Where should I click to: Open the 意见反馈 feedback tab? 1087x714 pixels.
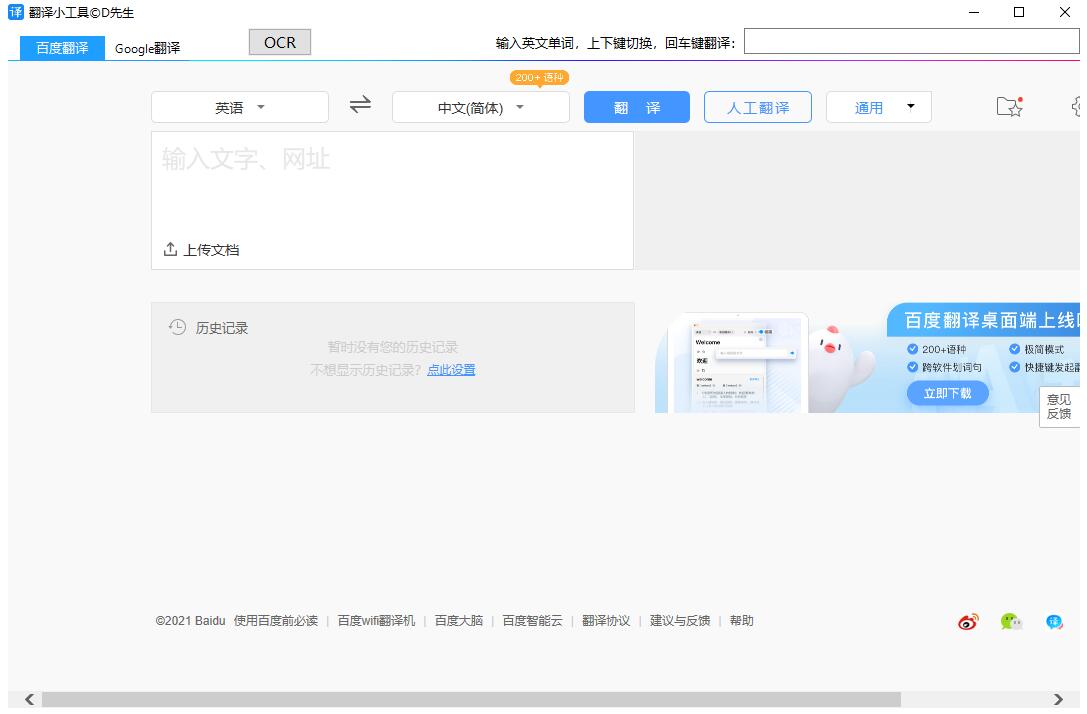(1059, 407)
